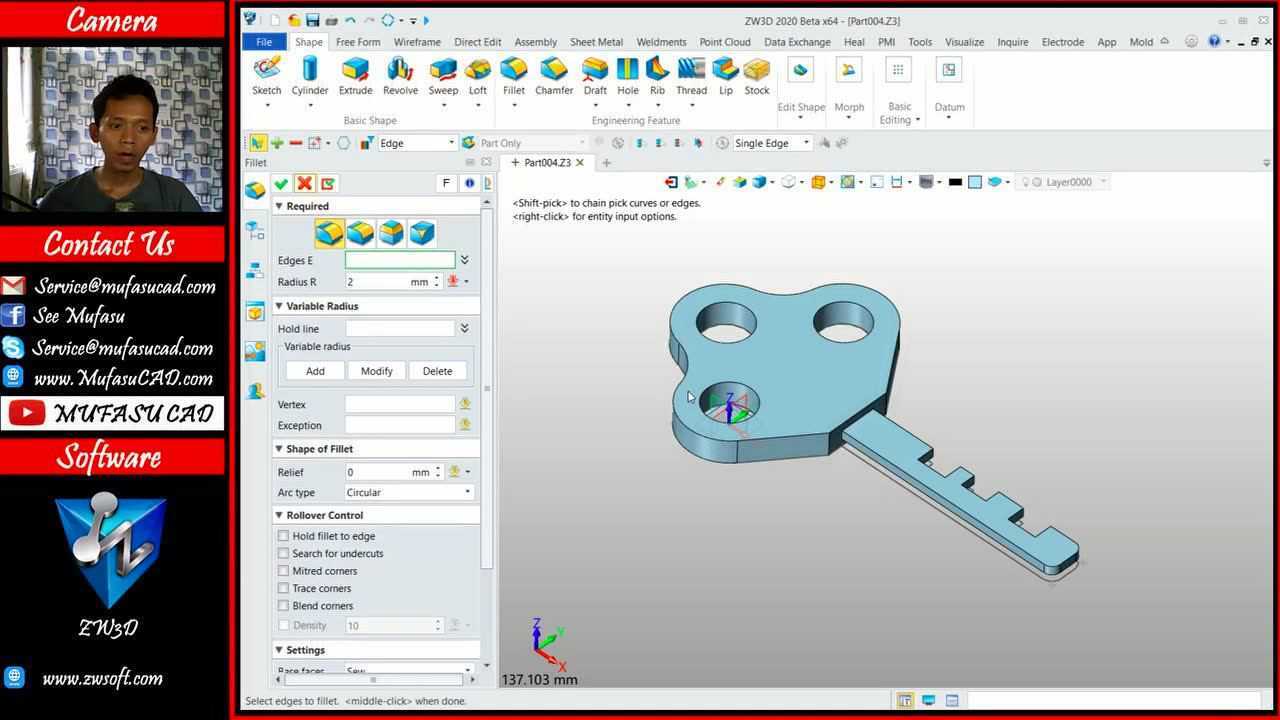Screen dimensions: 1280x720
Task: Collapse the Variable Radius section
Action: (279, 306)
